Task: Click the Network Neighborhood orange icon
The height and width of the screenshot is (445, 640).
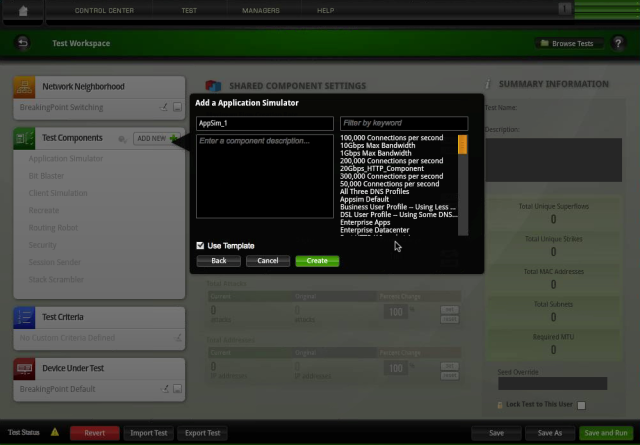Action: tap(24, 87)
